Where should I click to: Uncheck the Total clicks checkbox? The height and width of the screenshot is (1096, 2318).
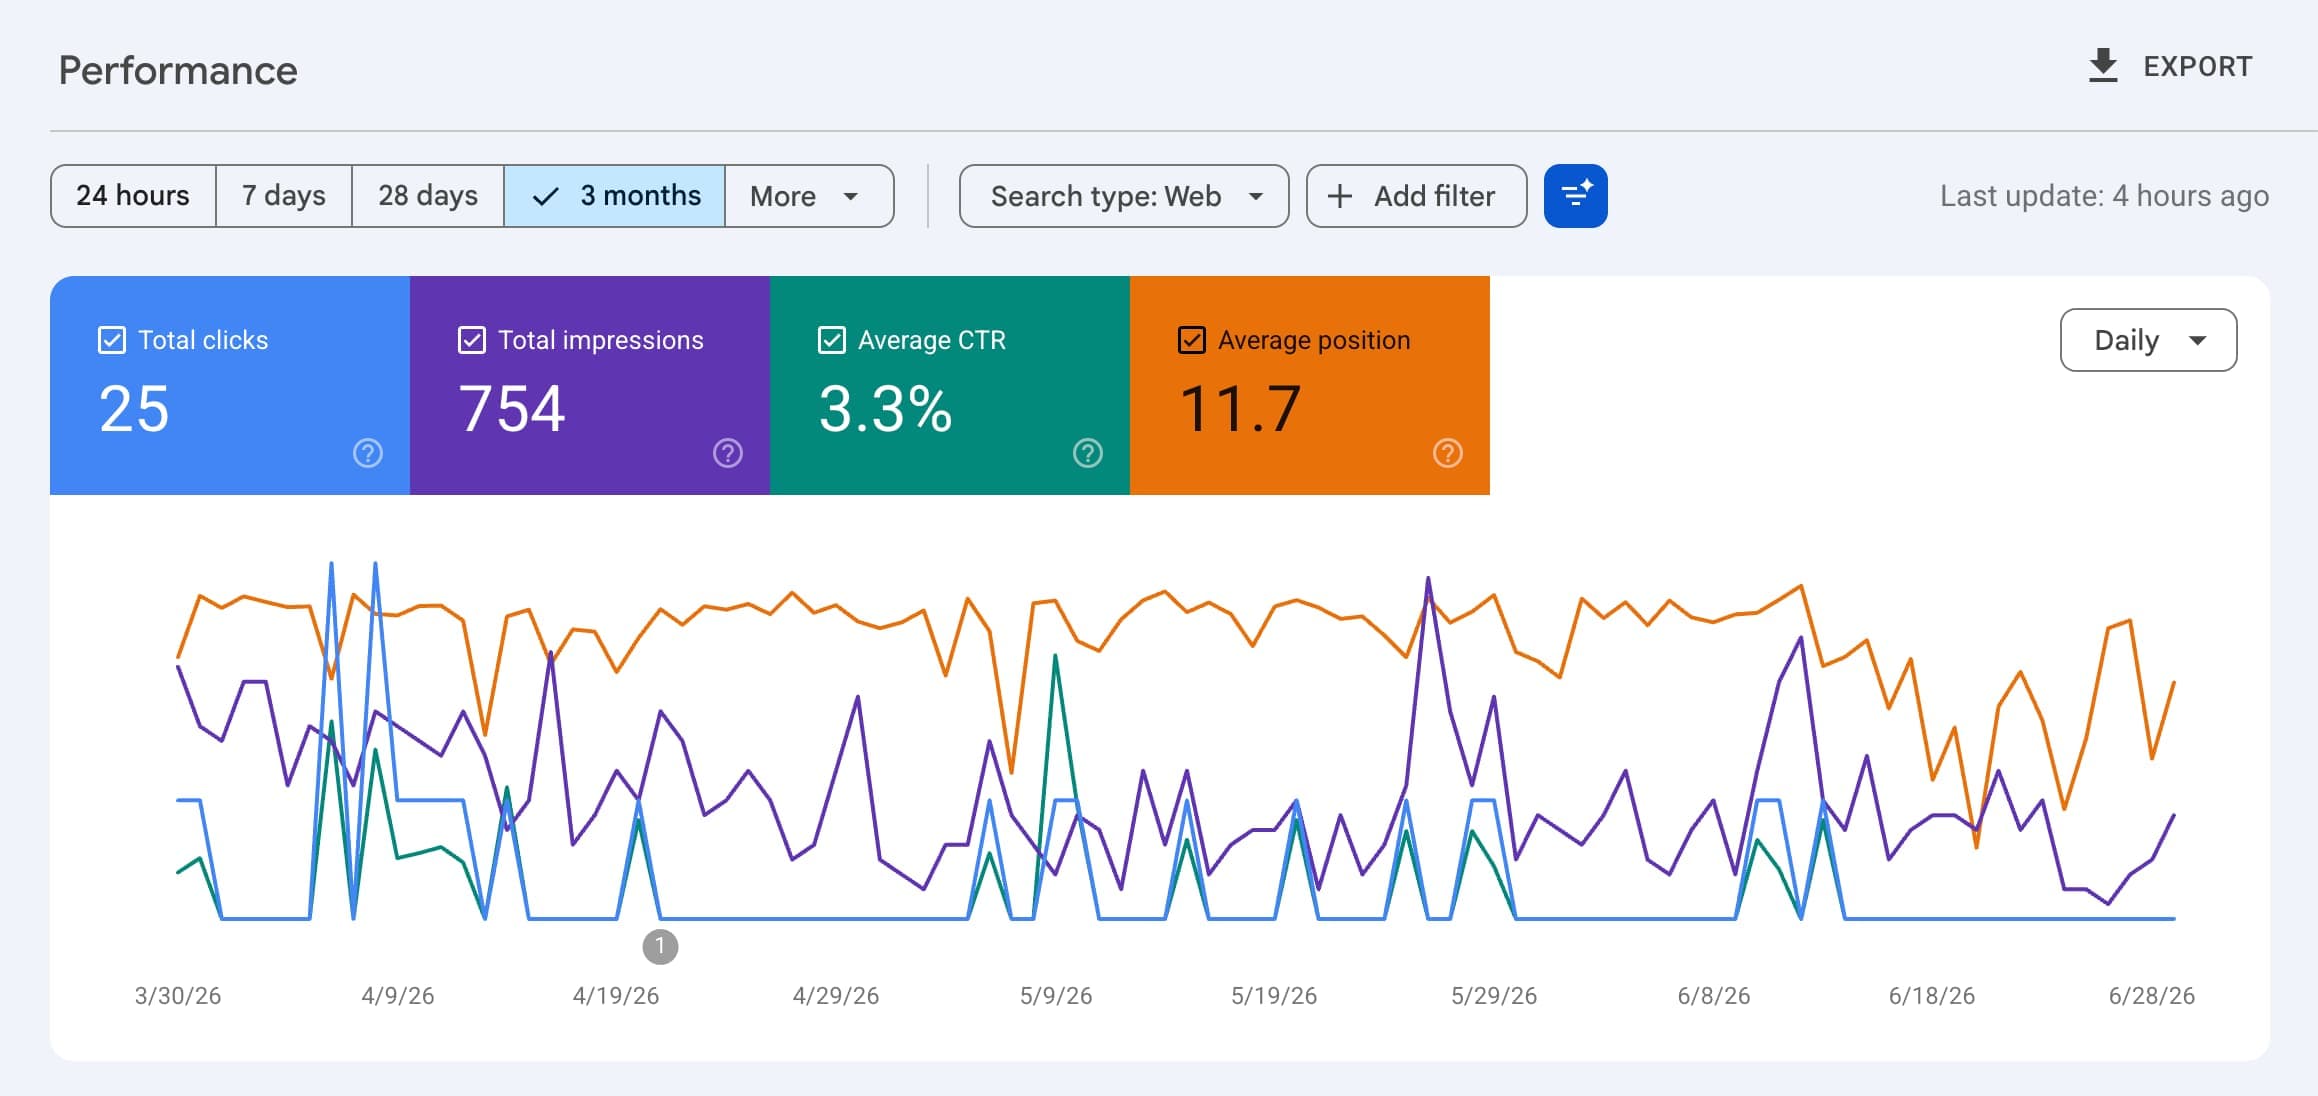(x=112, y=340)
